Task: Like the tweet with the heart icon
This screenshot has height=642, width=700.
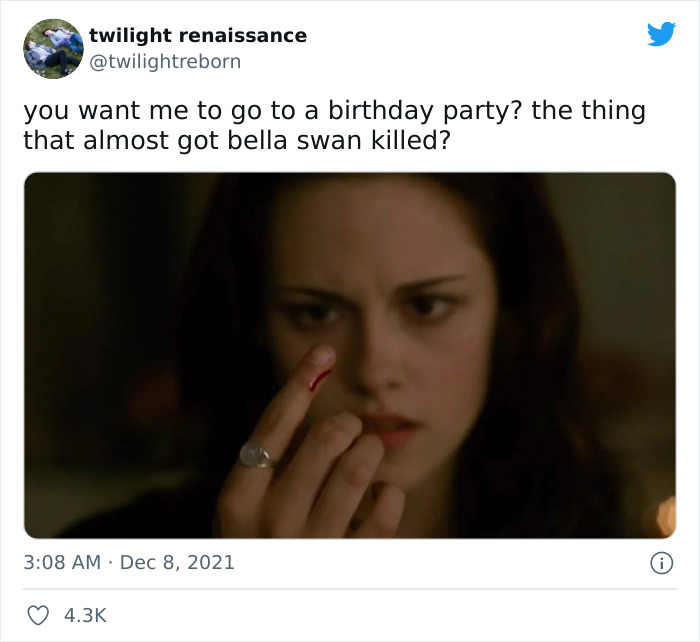Action: 38,615
